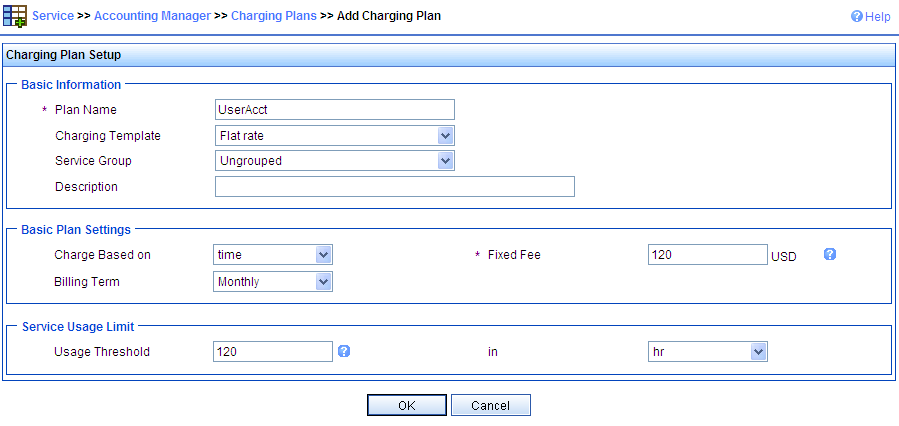Click the charging plan grid icon
Viewport: 899px width, 426px height.
(15, 16)
